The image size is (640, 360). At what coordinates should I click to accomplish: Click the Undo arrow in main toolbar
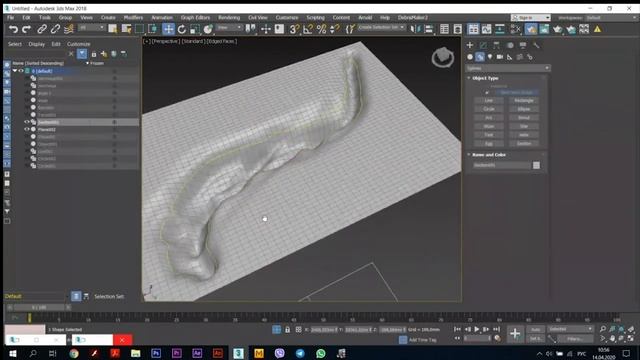tap(13, 29)
